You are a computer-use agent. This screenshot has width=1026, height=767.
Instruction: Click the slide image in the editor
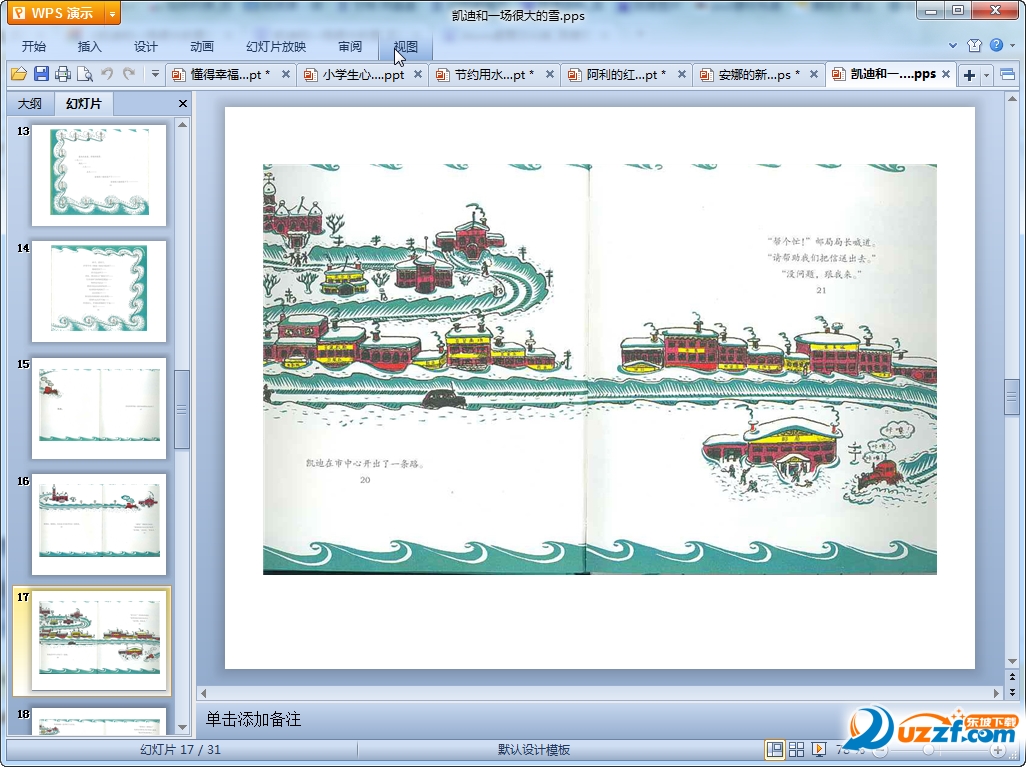click(600, 369)
